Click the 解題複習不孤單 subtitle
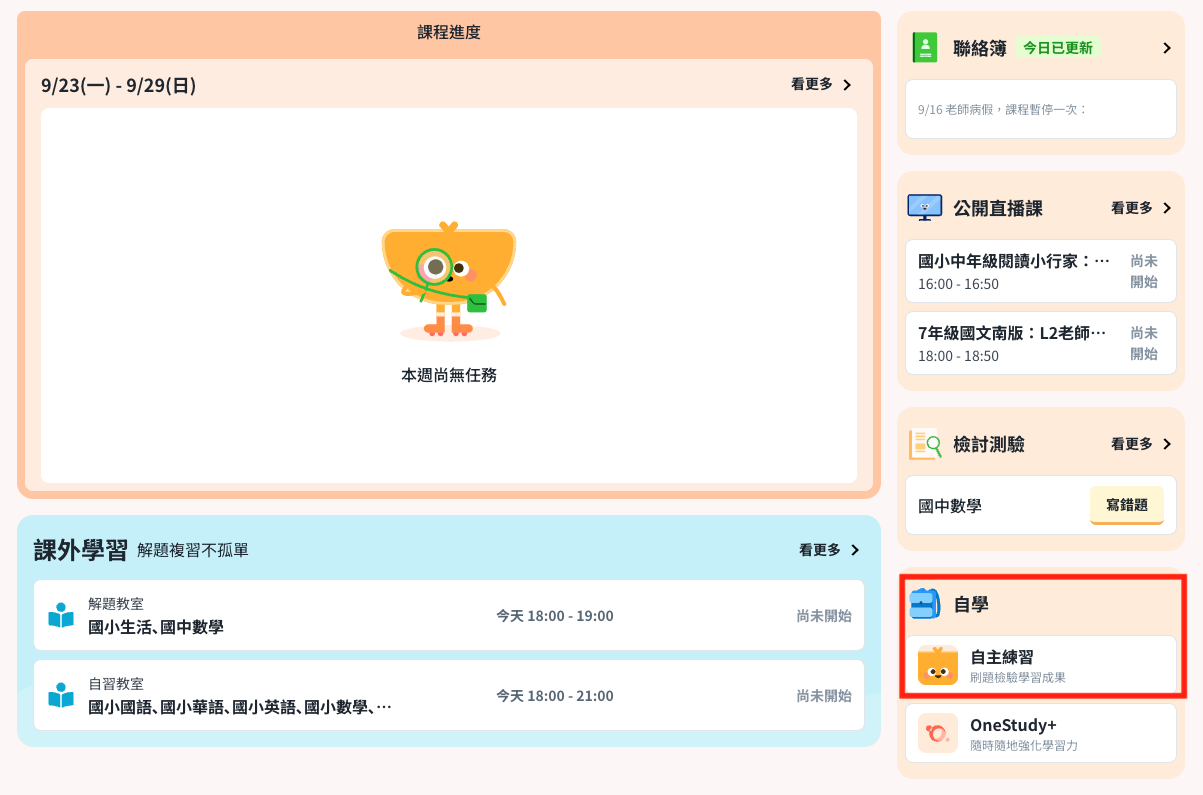Viewport: 1203px width, 795px height. [x=193, y=551]
